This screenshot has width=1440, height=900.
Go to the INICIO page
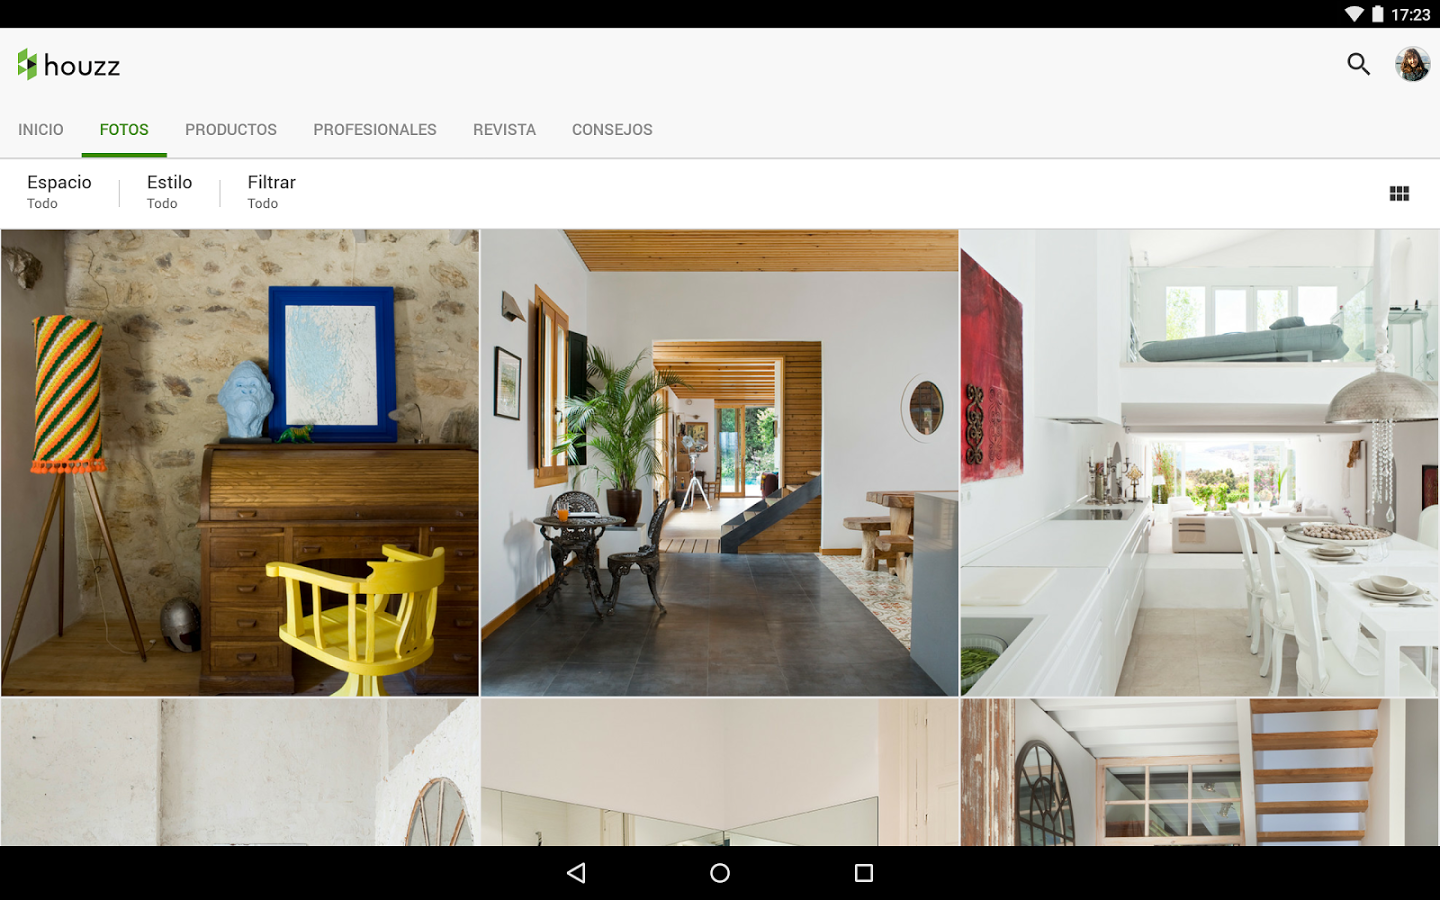40,129
